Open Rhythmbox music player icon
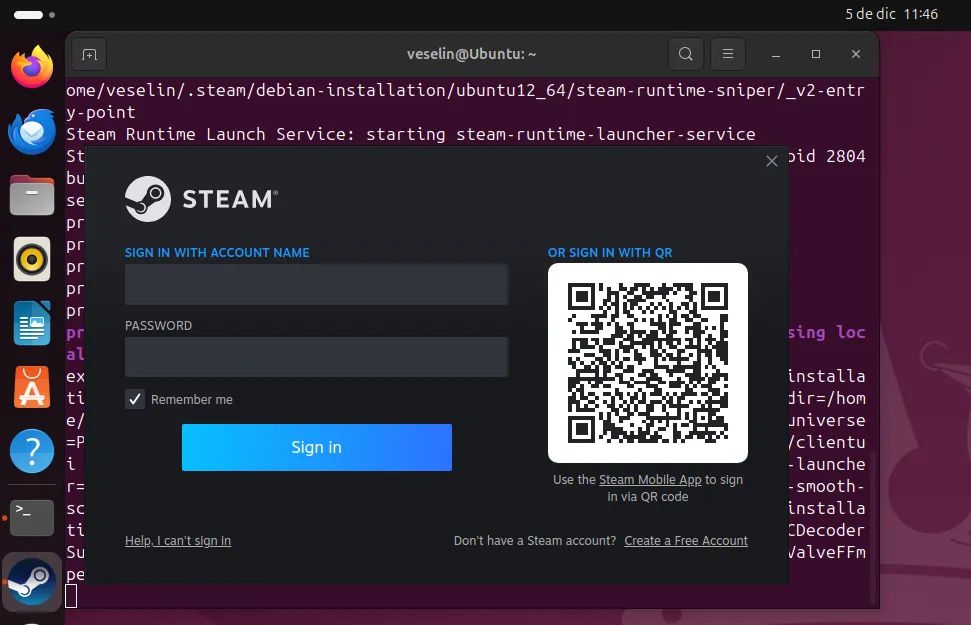This screenshot has height=625, width=971. coord(32,259)
